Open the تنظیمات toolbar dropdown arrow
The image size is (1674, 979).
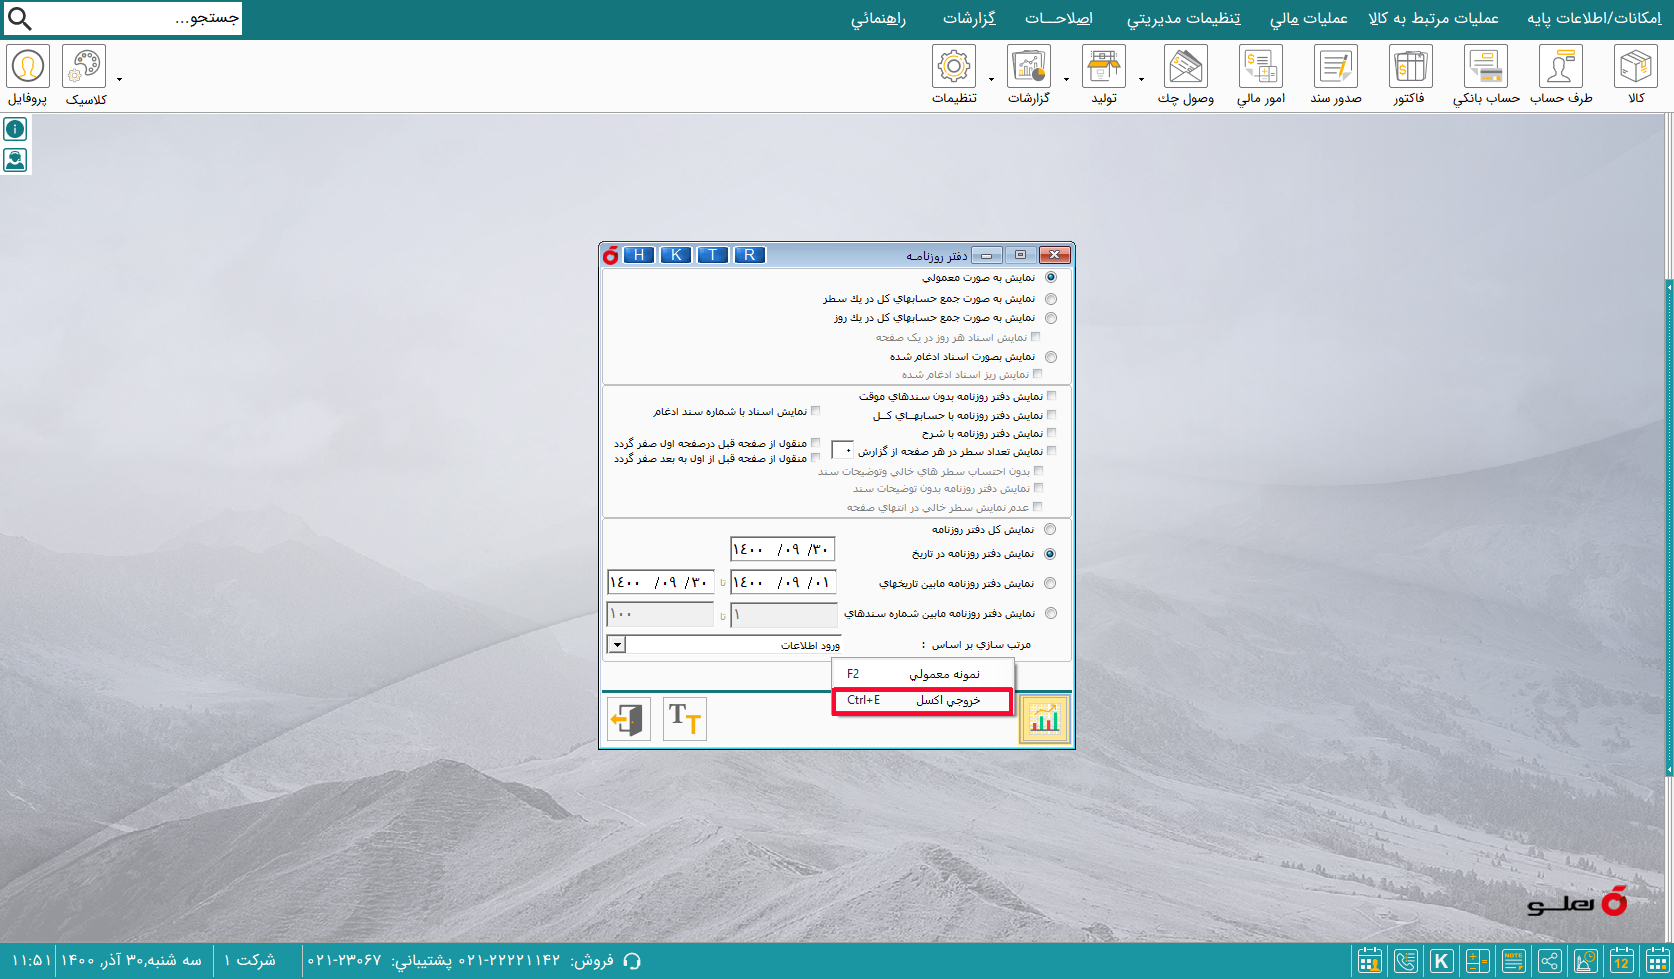pos(991,78)
